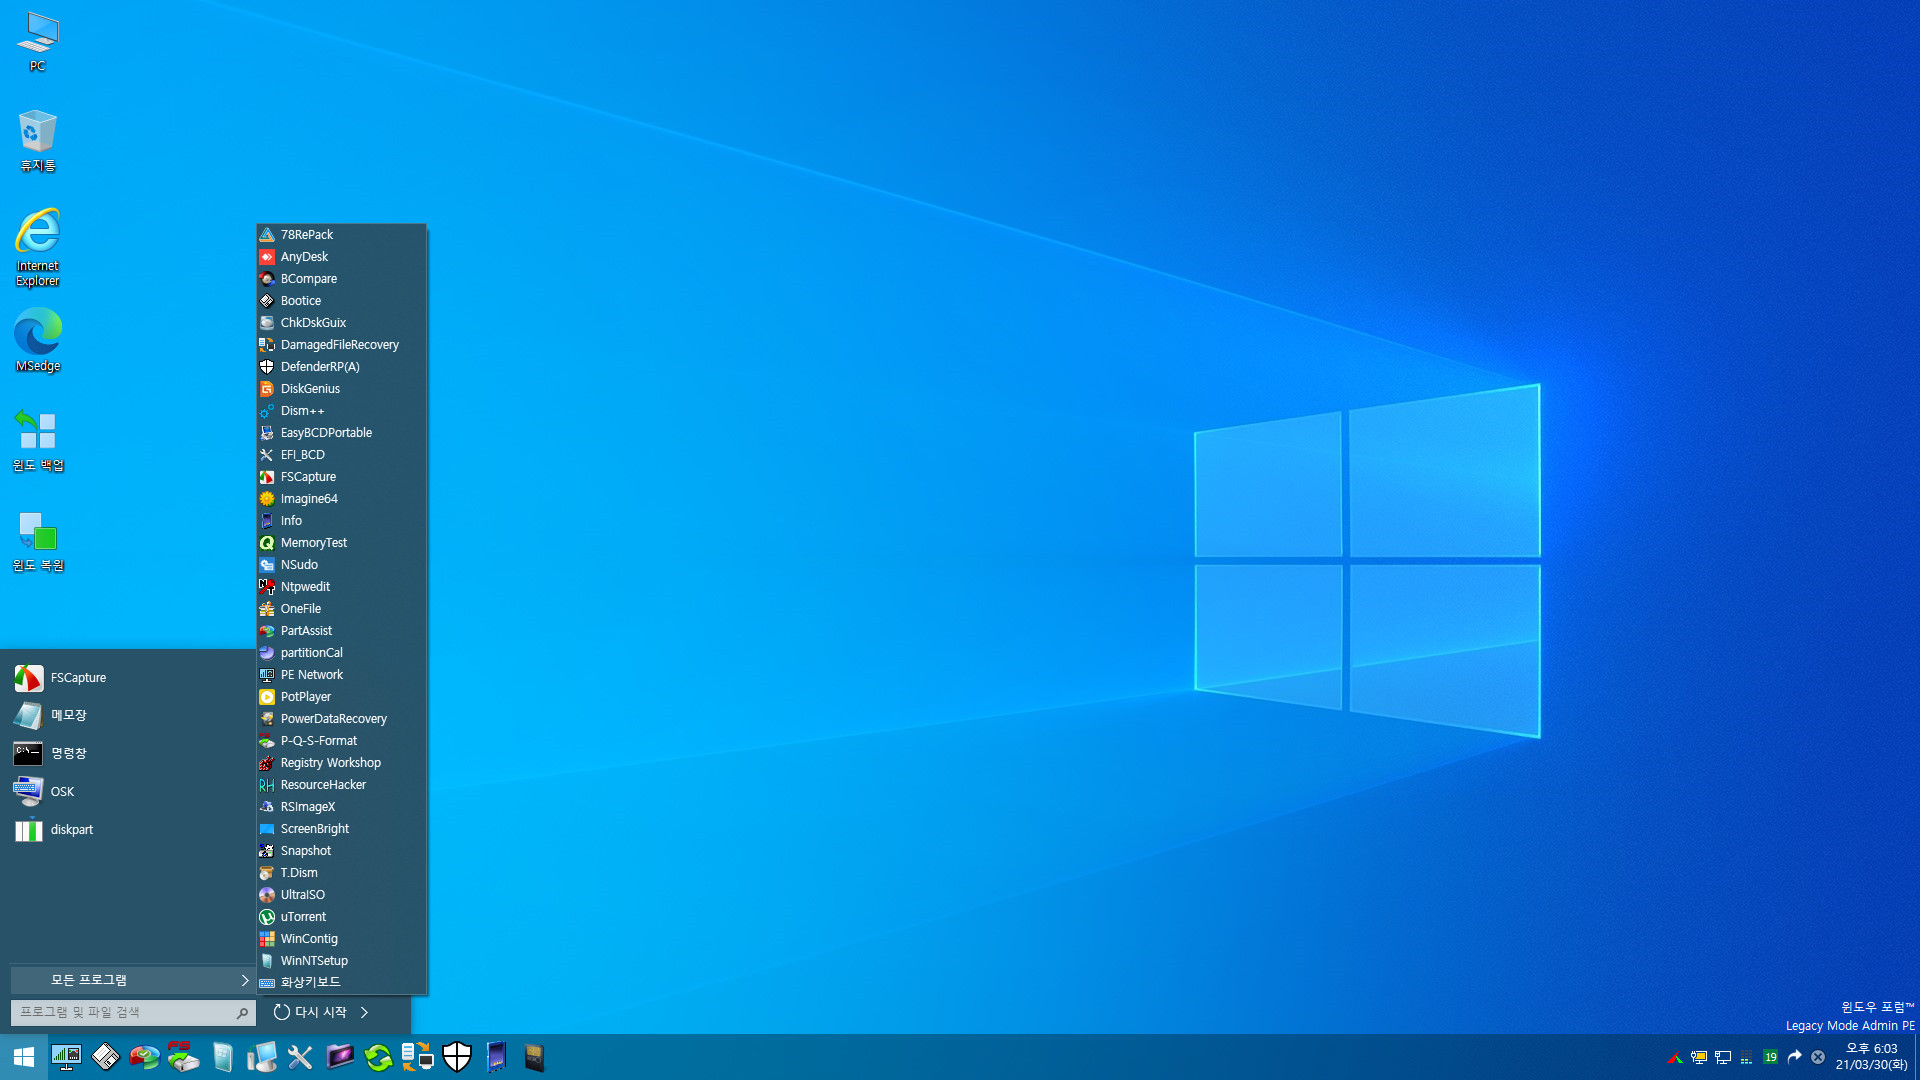The width and height of the screenshot is (1920, 1080).
Task: Open the PC desktop icon
Action: (x=37, y=42)
